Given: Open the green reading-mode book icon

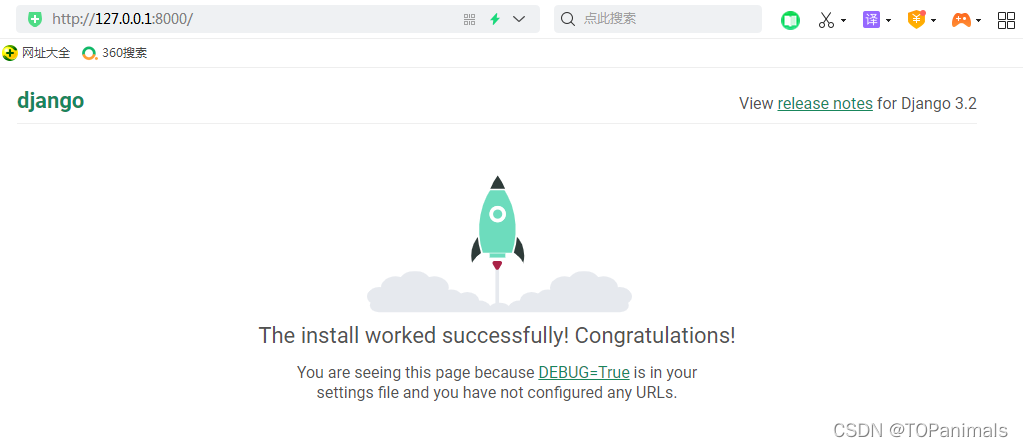Looking at the screenshot, I should click(791, 21).
